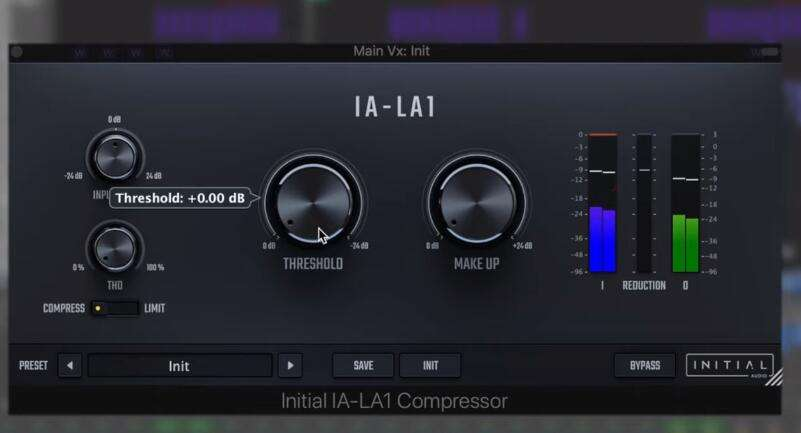Open the Init preset name field
This screenshot has height=433, width=801.
pyautogui.click(x=179, y=366)
